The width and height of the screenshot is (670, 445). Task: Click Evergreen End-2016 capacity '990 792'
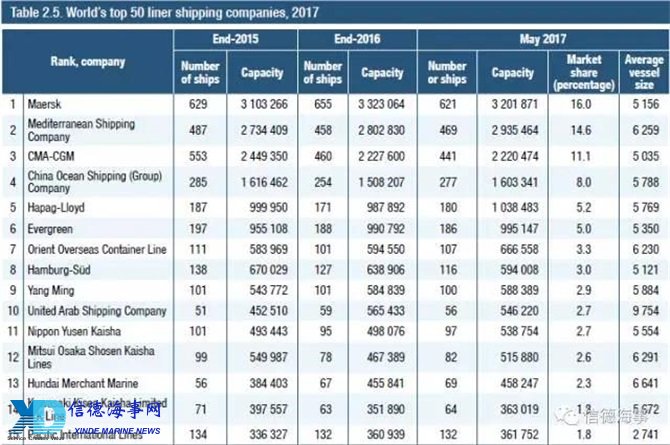(385, 229)
